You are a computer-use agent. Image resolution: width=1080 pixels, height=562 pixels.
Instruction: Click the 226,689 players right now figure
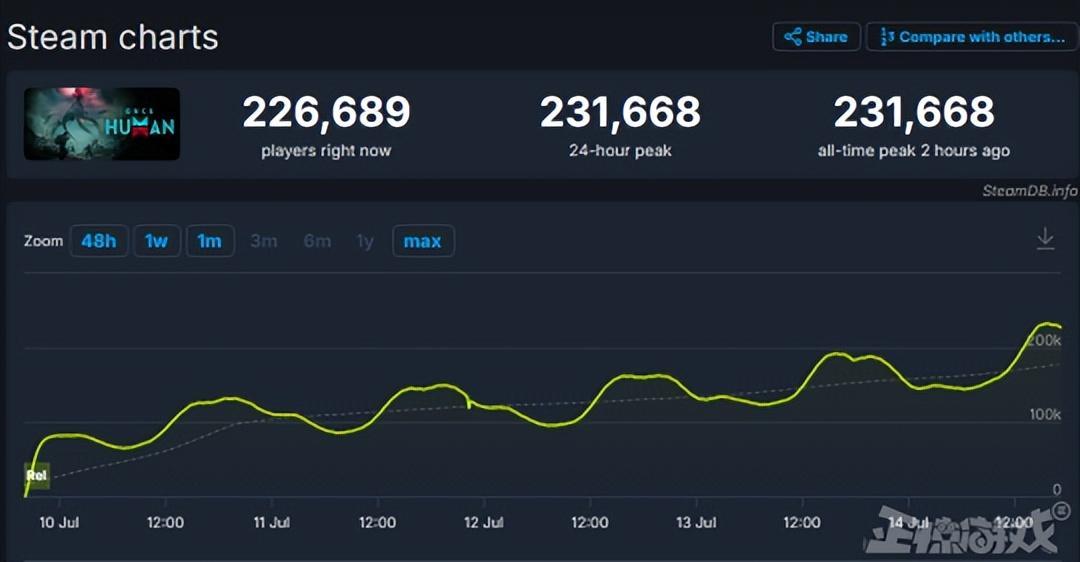pos(326,113)
